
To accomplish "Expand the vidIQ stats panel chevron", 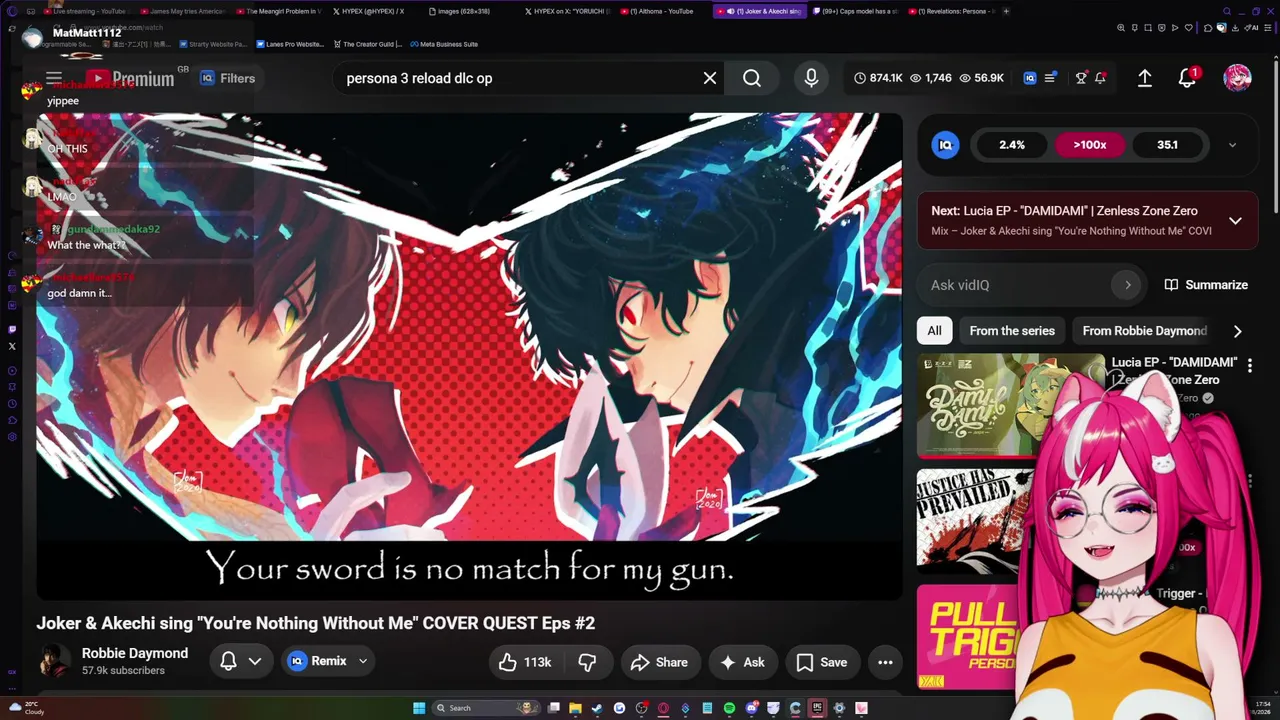I will (1232, 145).
